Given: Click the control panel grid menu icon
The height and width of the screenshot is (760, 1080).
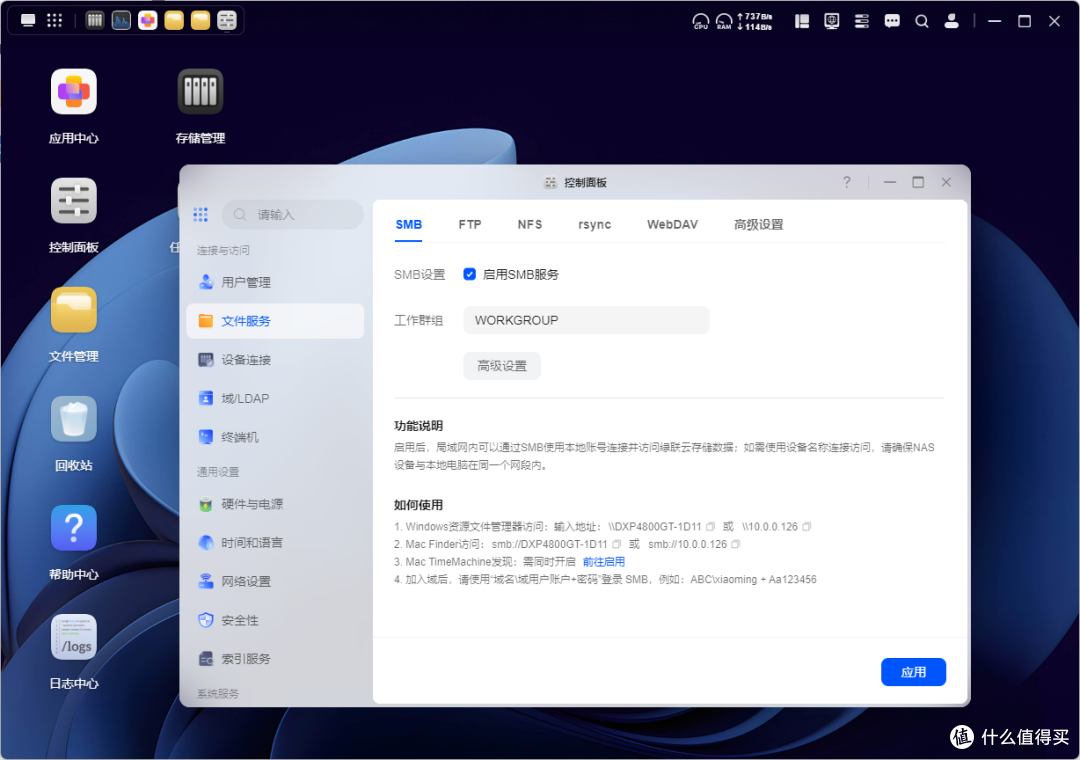Looking at the screenshot, I should pos(200,214).
